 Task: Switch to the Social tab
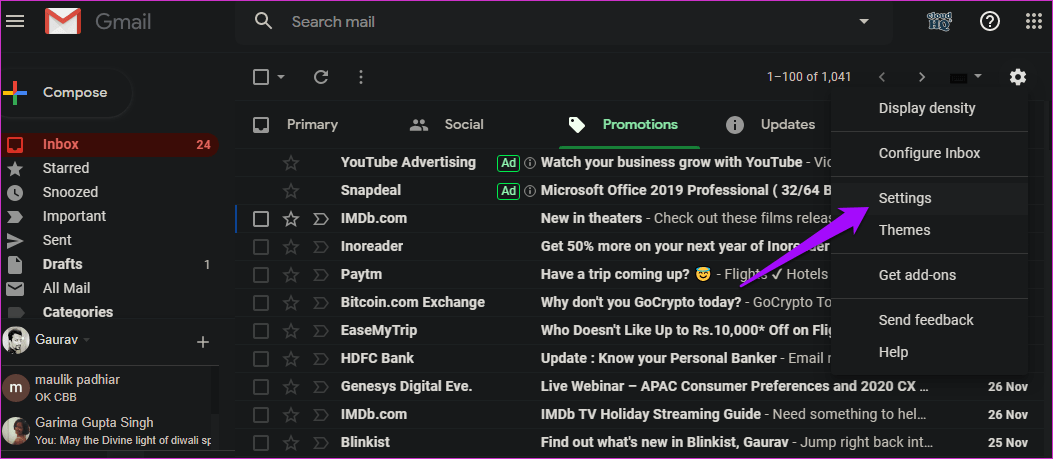pos(447,124)
